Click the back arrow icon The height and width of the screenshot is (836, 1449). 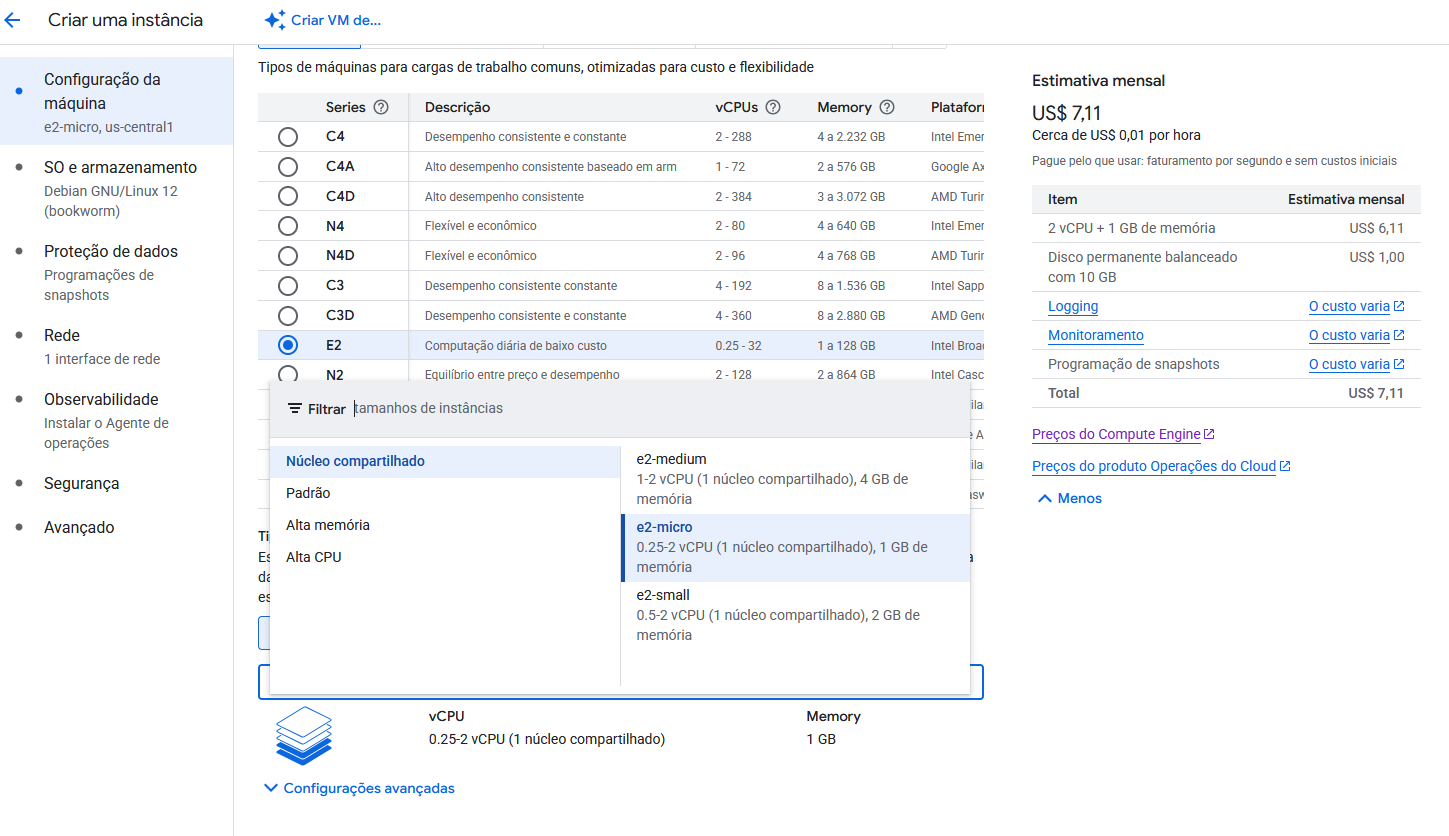pos(13,20)
